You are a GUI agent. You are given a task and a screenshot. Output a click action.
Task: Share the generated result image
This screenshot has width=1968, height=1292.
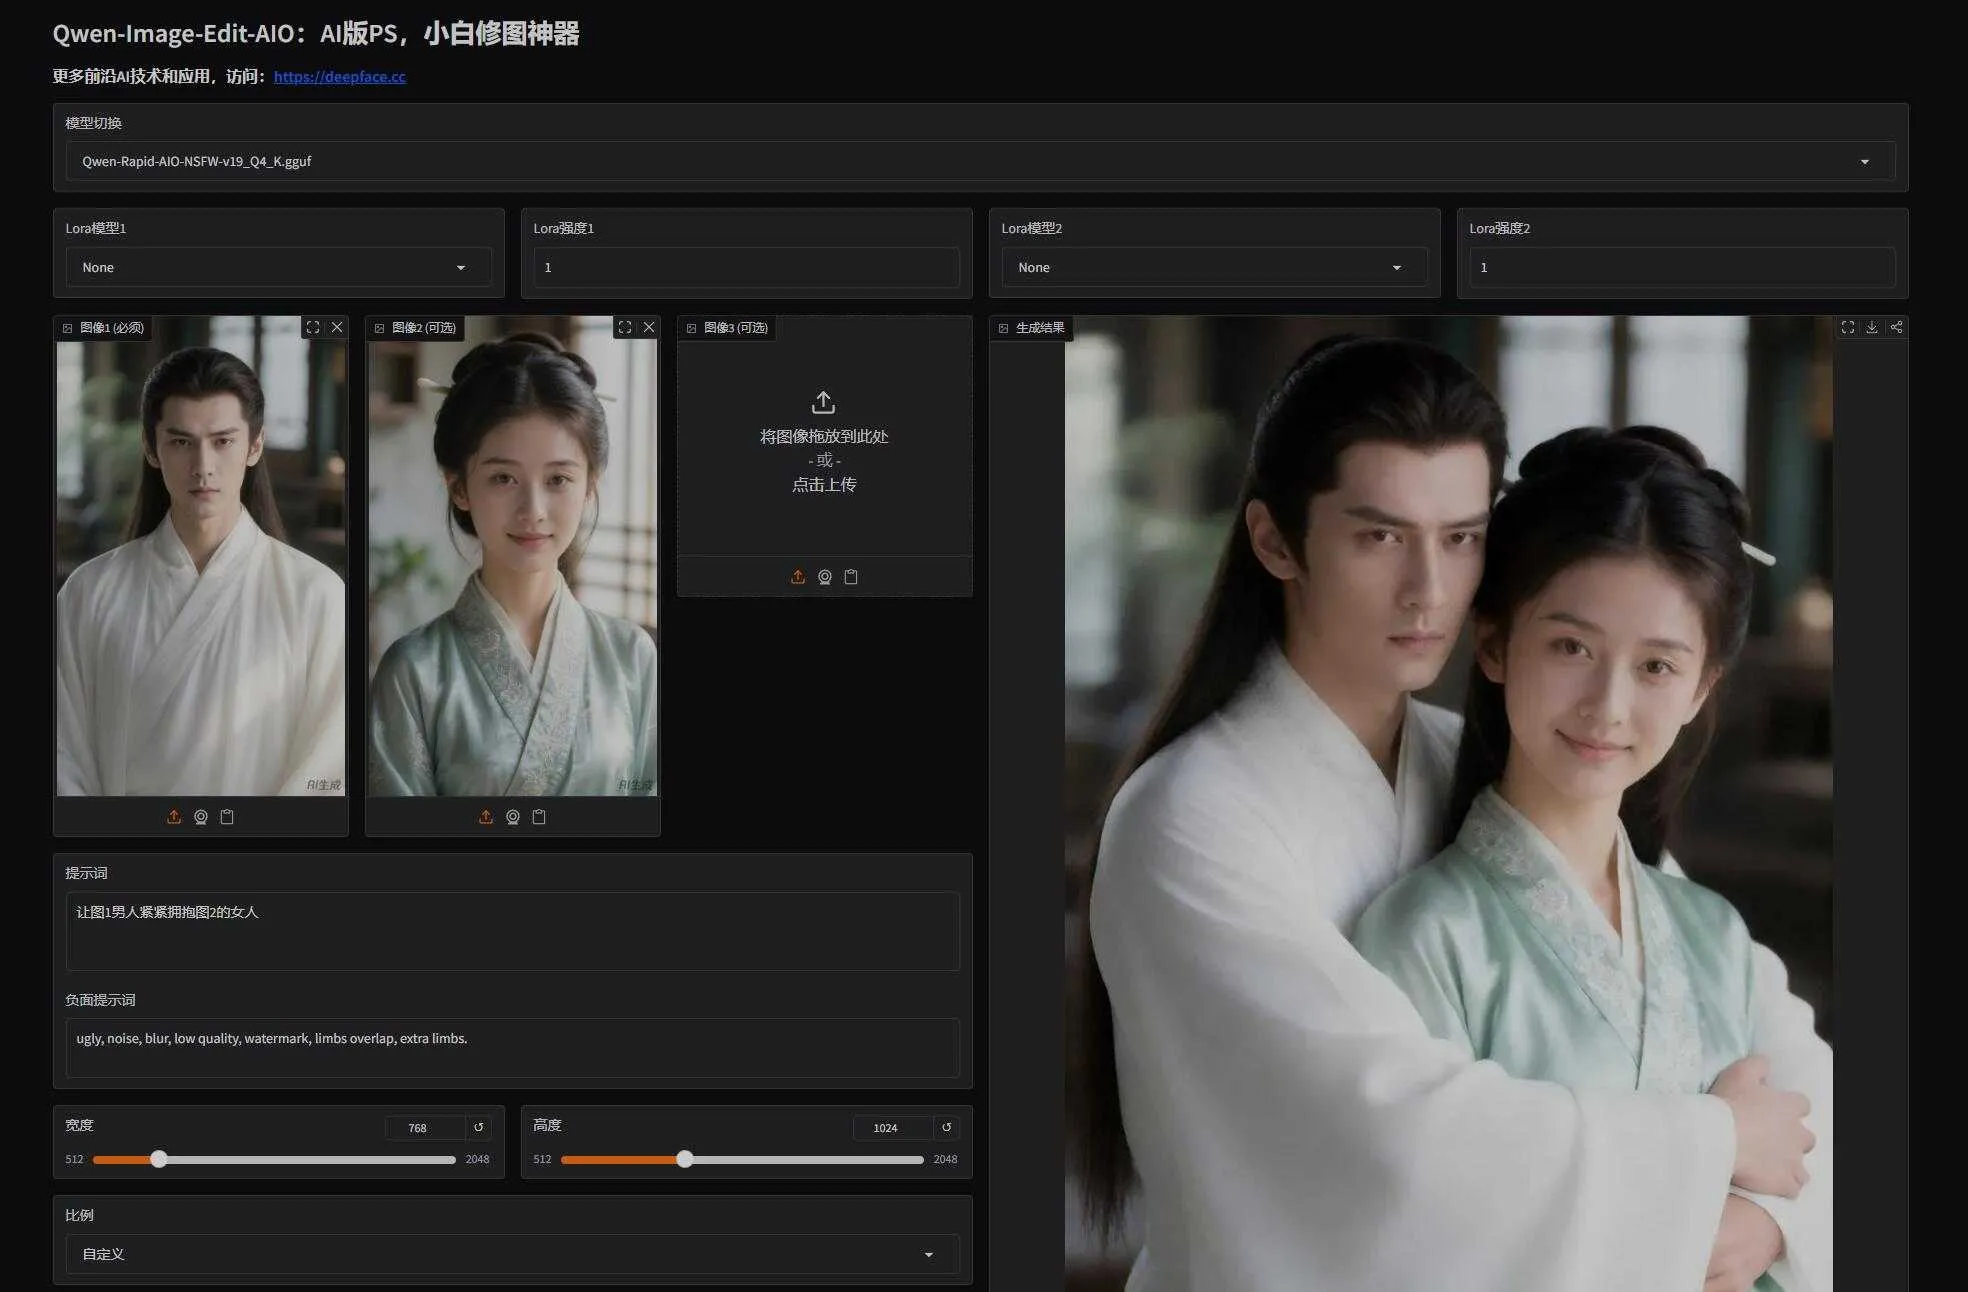coord(1895,327)
